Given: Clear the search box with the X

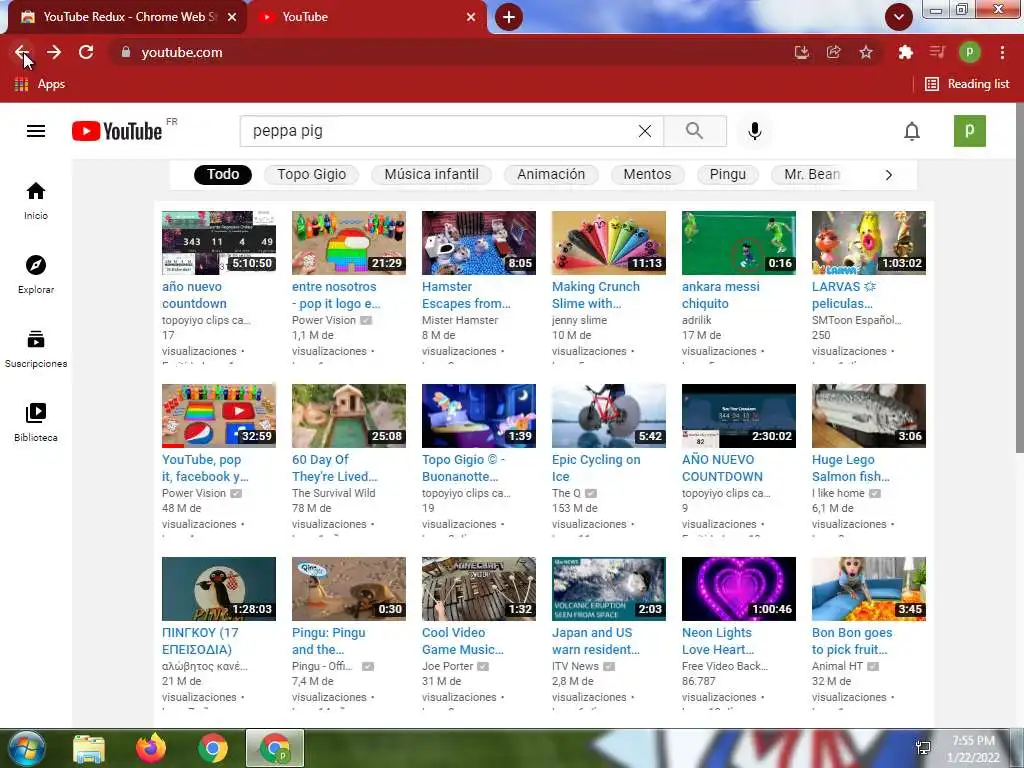Looking at the screenshot, I should [x=645, y=131].
